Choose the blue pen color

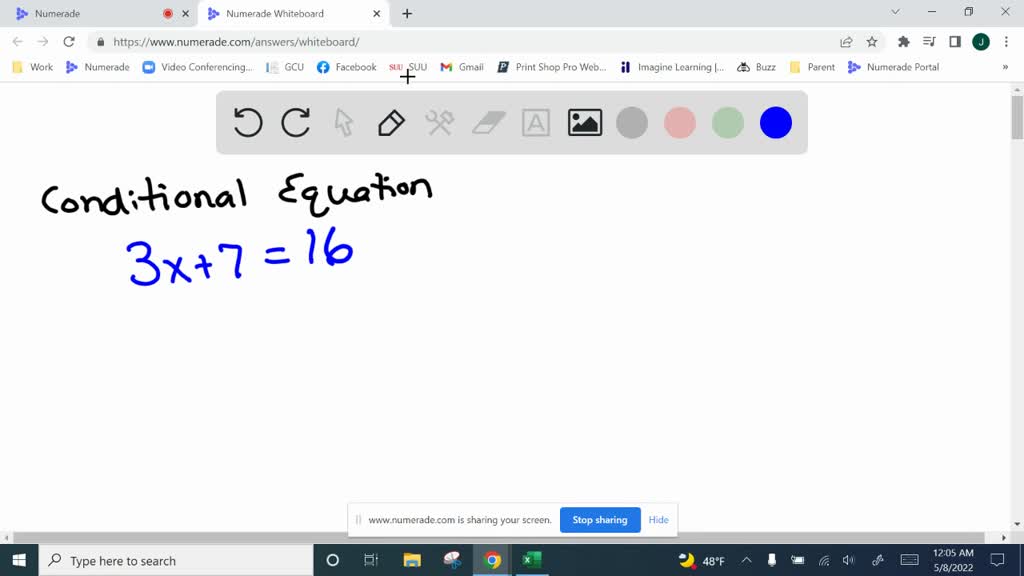776,123
